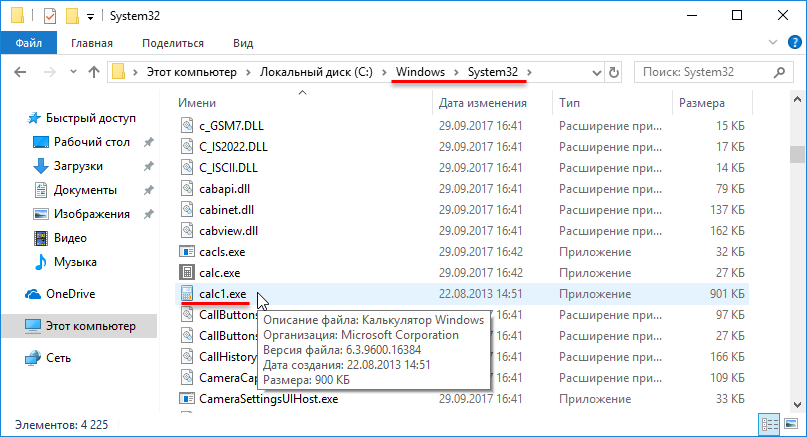807x437 pixels.
Task: Switch to large thumbnails view in status bar
Action: tap(787, 422)
